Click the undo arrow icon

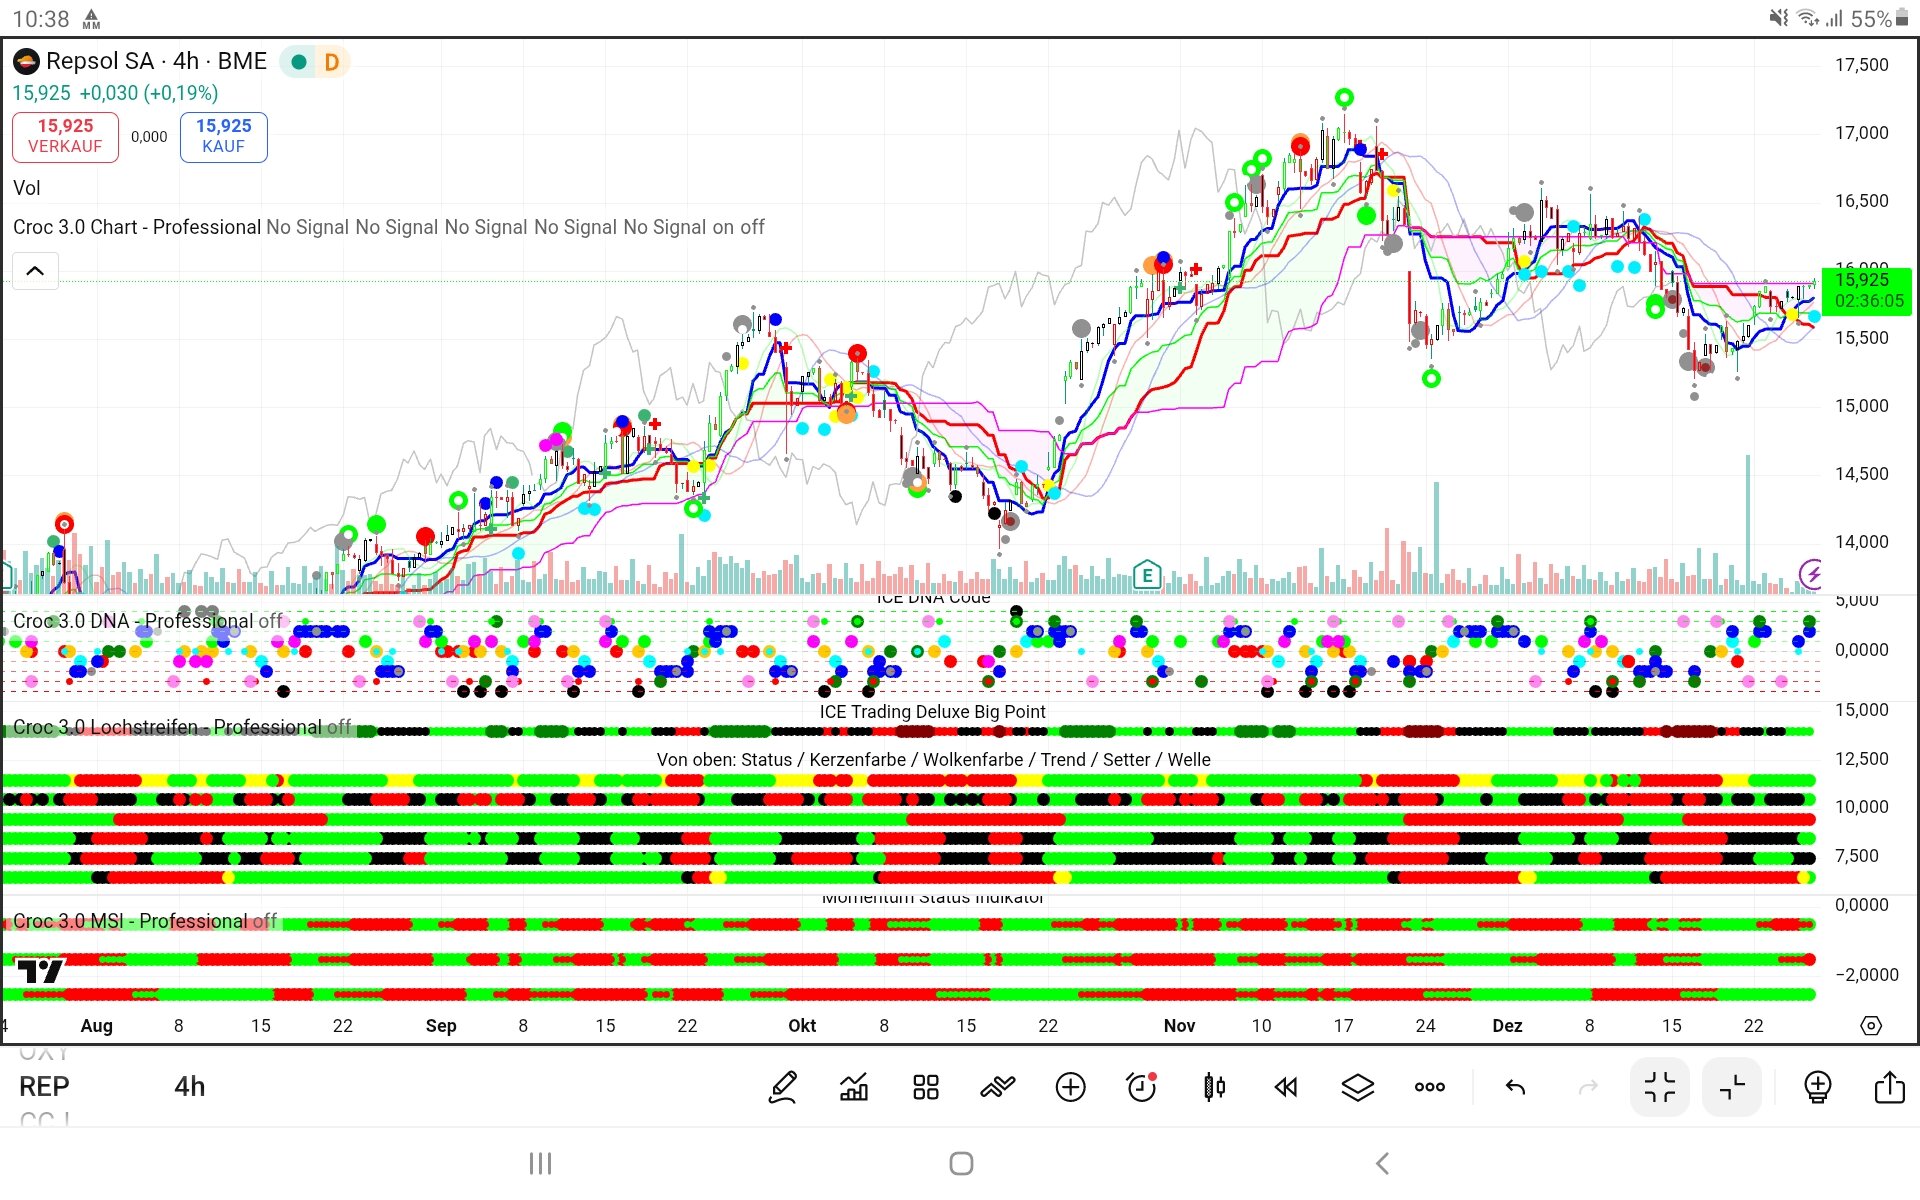(x=1515, y=1087)
